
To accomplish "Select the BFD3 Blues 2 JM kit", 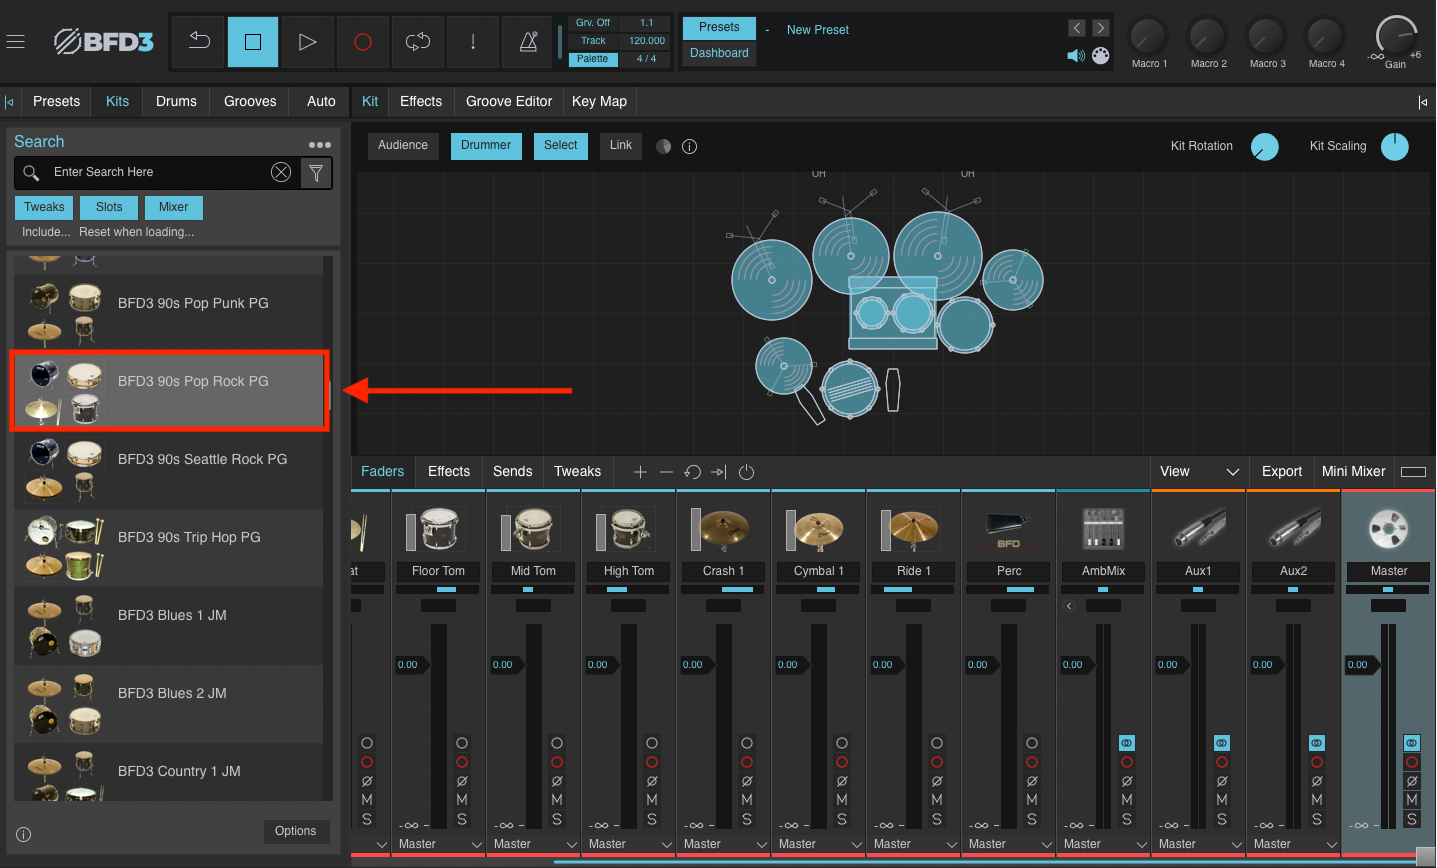I will [x=168, y=704].
